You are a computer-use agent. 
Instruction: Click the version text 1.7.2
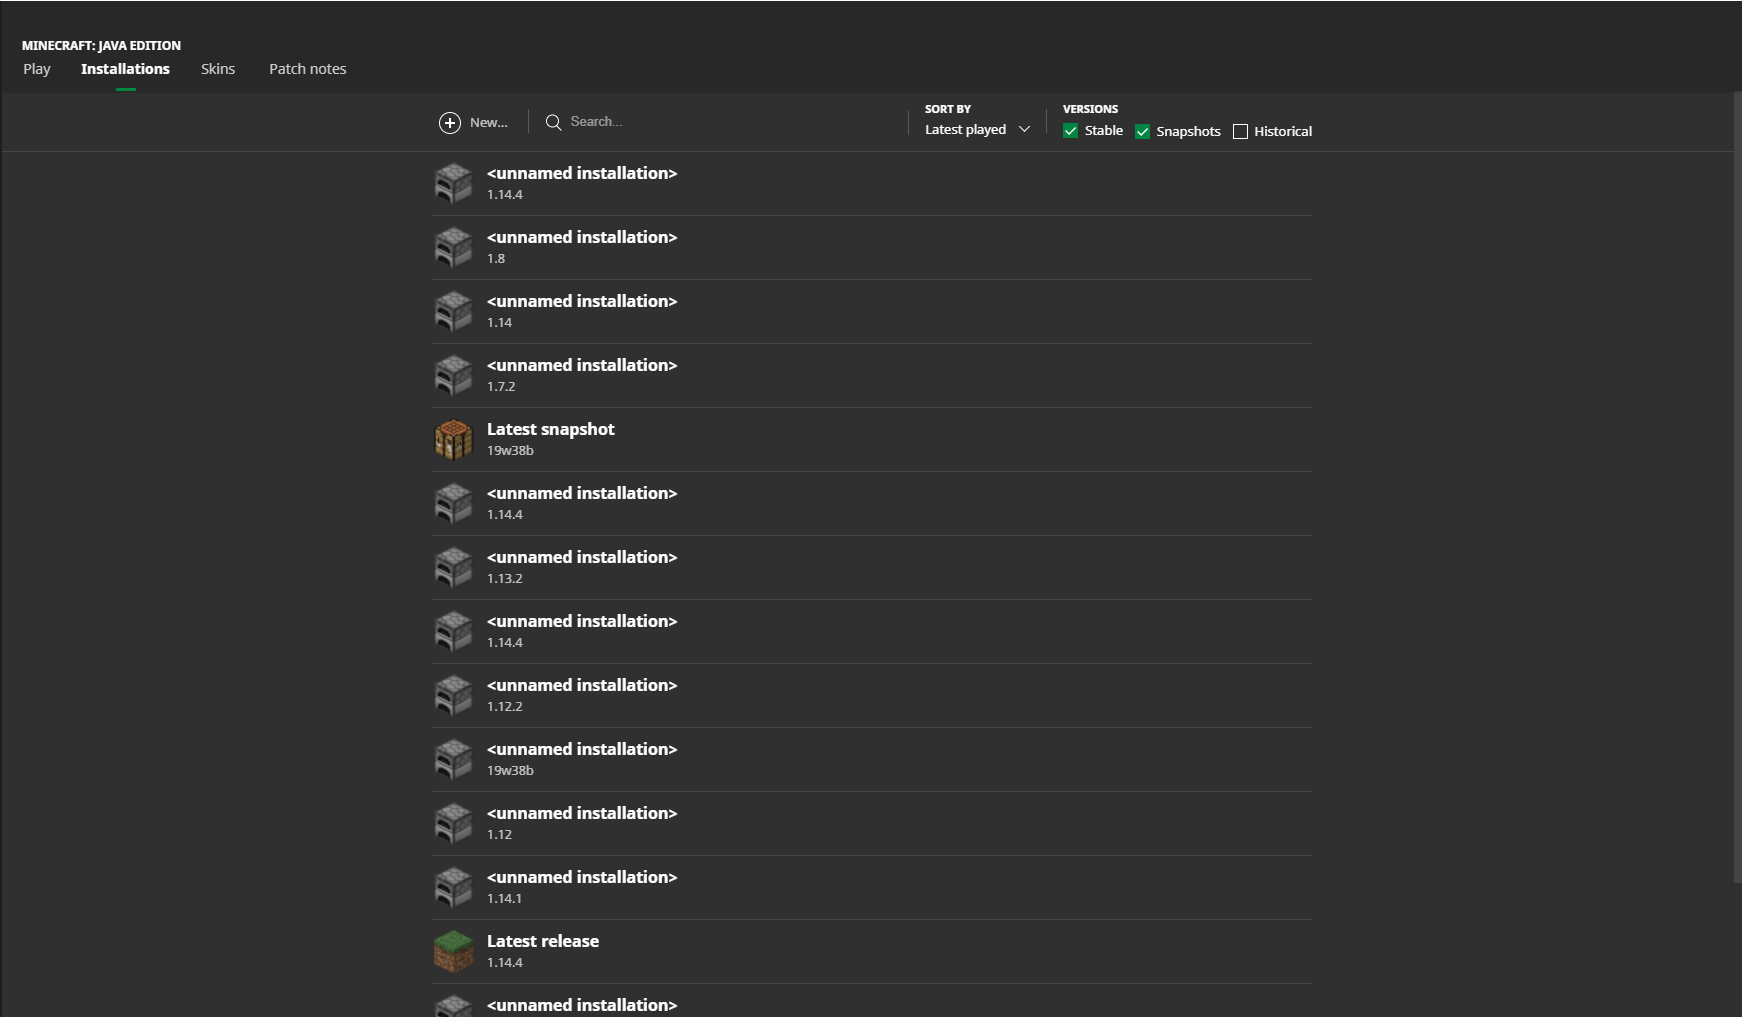(501, 387)
